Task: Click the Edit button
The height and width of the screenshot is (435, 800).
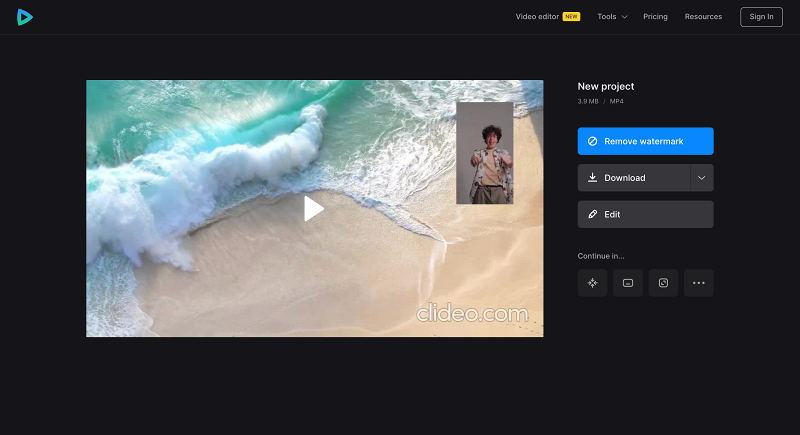Action: 645,214
